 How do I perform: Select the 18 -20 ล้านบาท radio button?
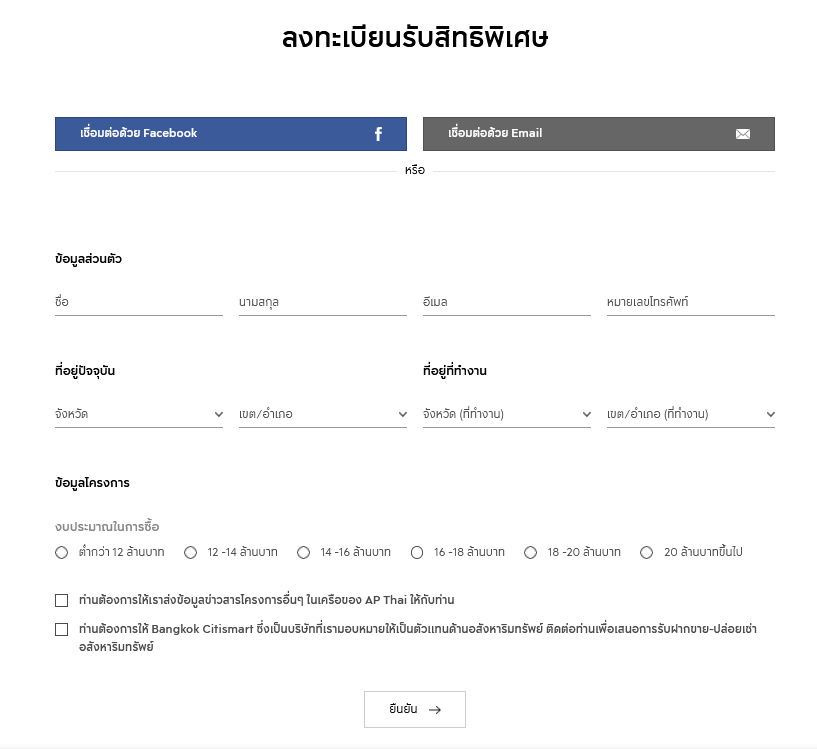pos(531,552)
